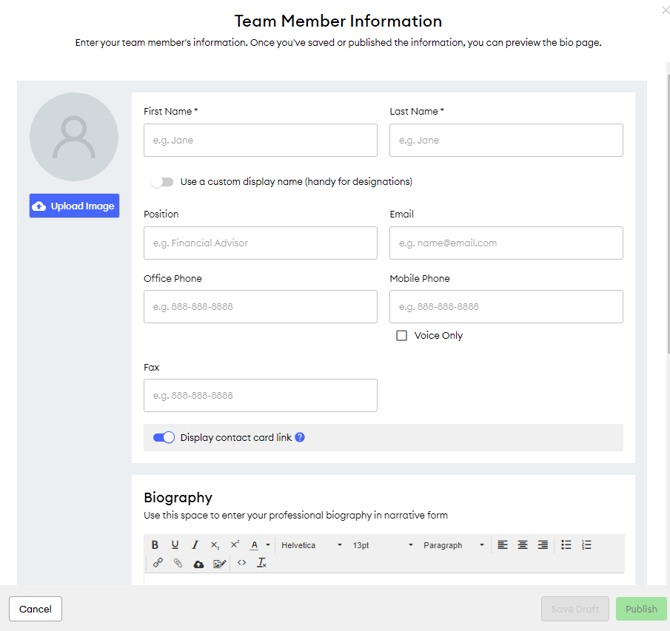The width and height of the screenshot is (670, 631).
Task: Click the Cancel button
Action: (35, 609)
